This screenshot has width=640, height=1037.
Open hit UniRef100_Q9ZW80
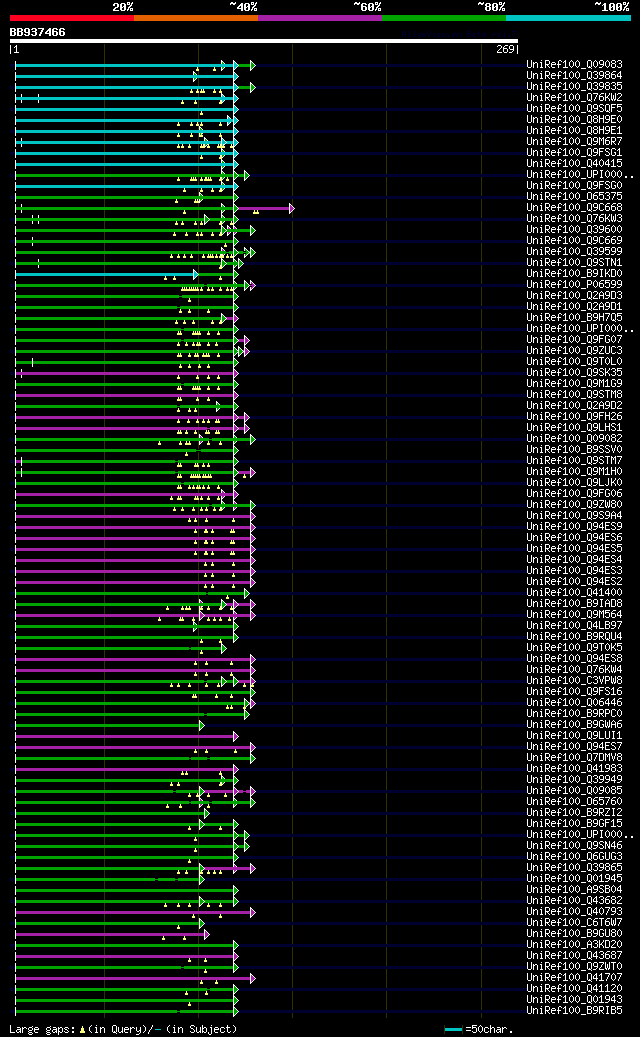click(574, 505)
